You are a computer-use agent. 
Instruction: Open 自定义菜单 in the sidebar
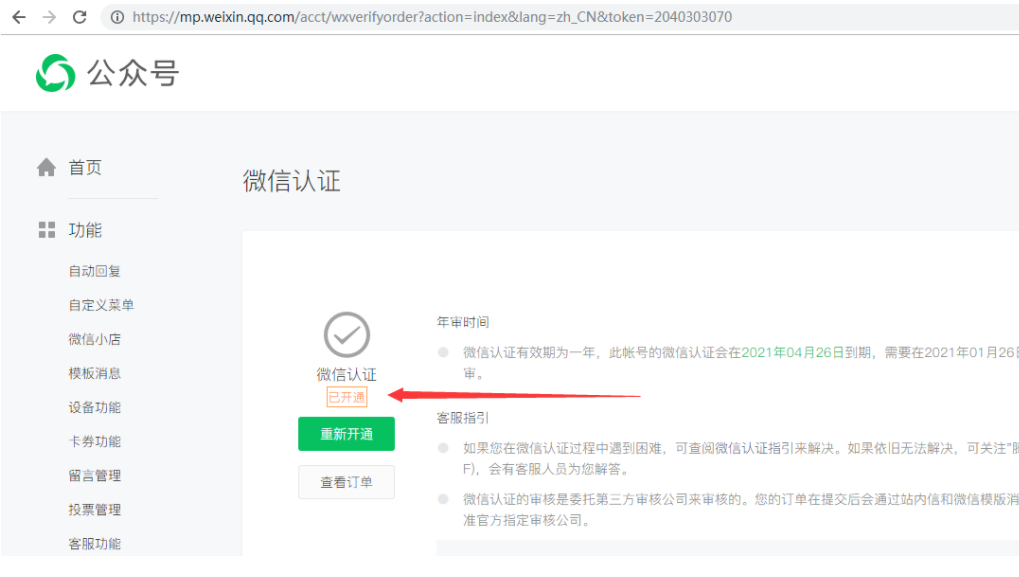(x=101, y=305)
